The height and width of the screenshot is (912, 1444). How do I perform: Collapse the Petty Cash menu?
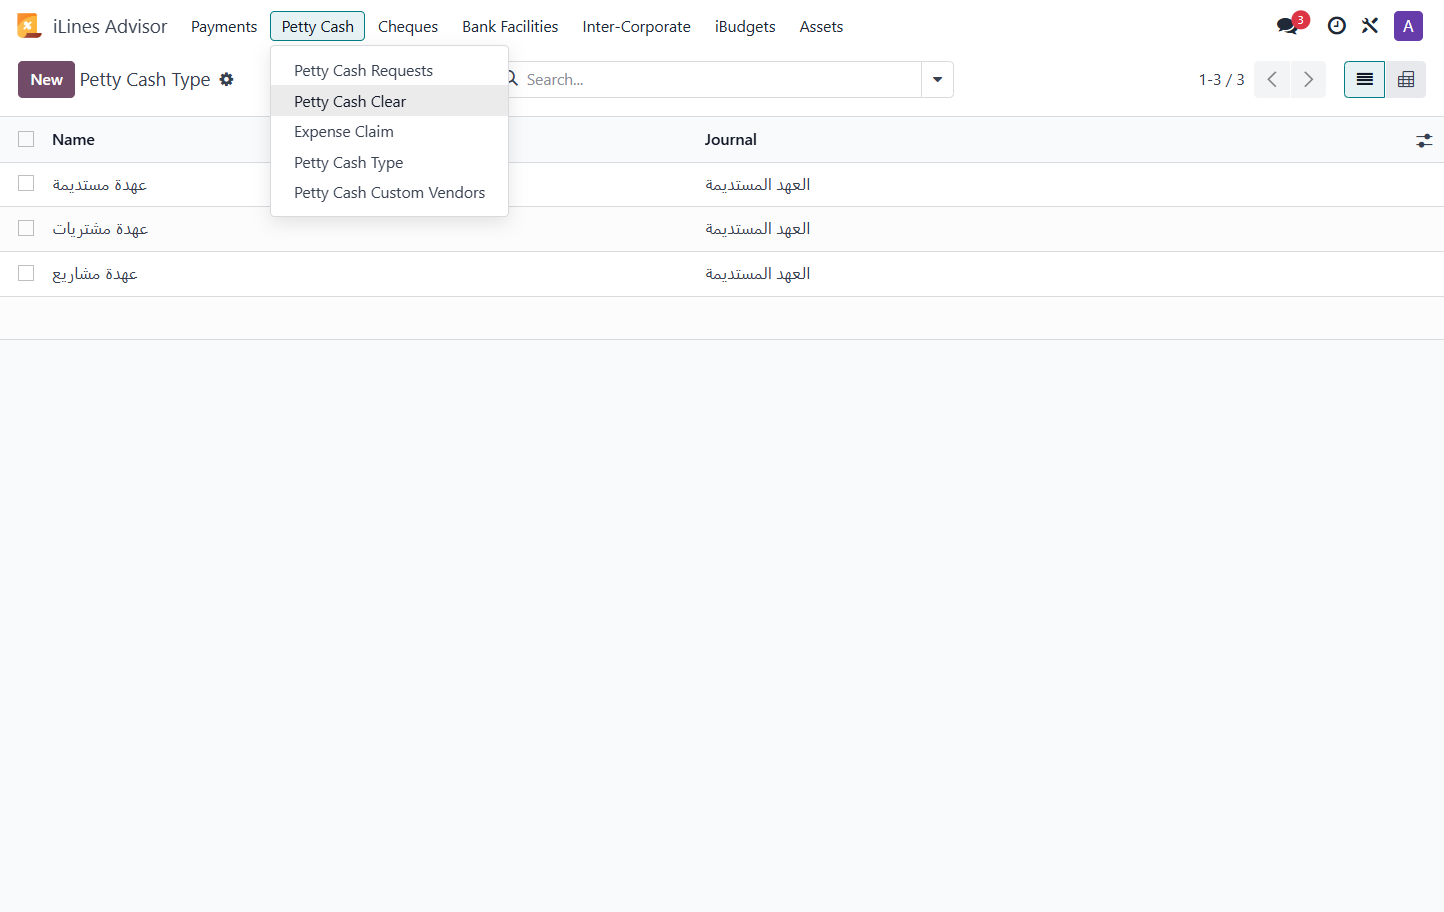(317, 26)
